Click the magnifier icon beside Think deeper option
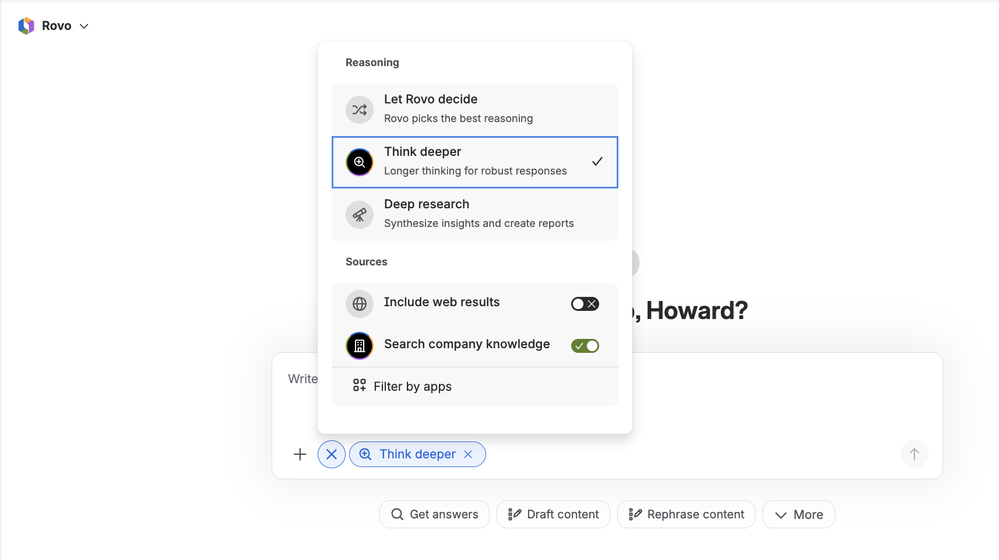 point(359,162)
